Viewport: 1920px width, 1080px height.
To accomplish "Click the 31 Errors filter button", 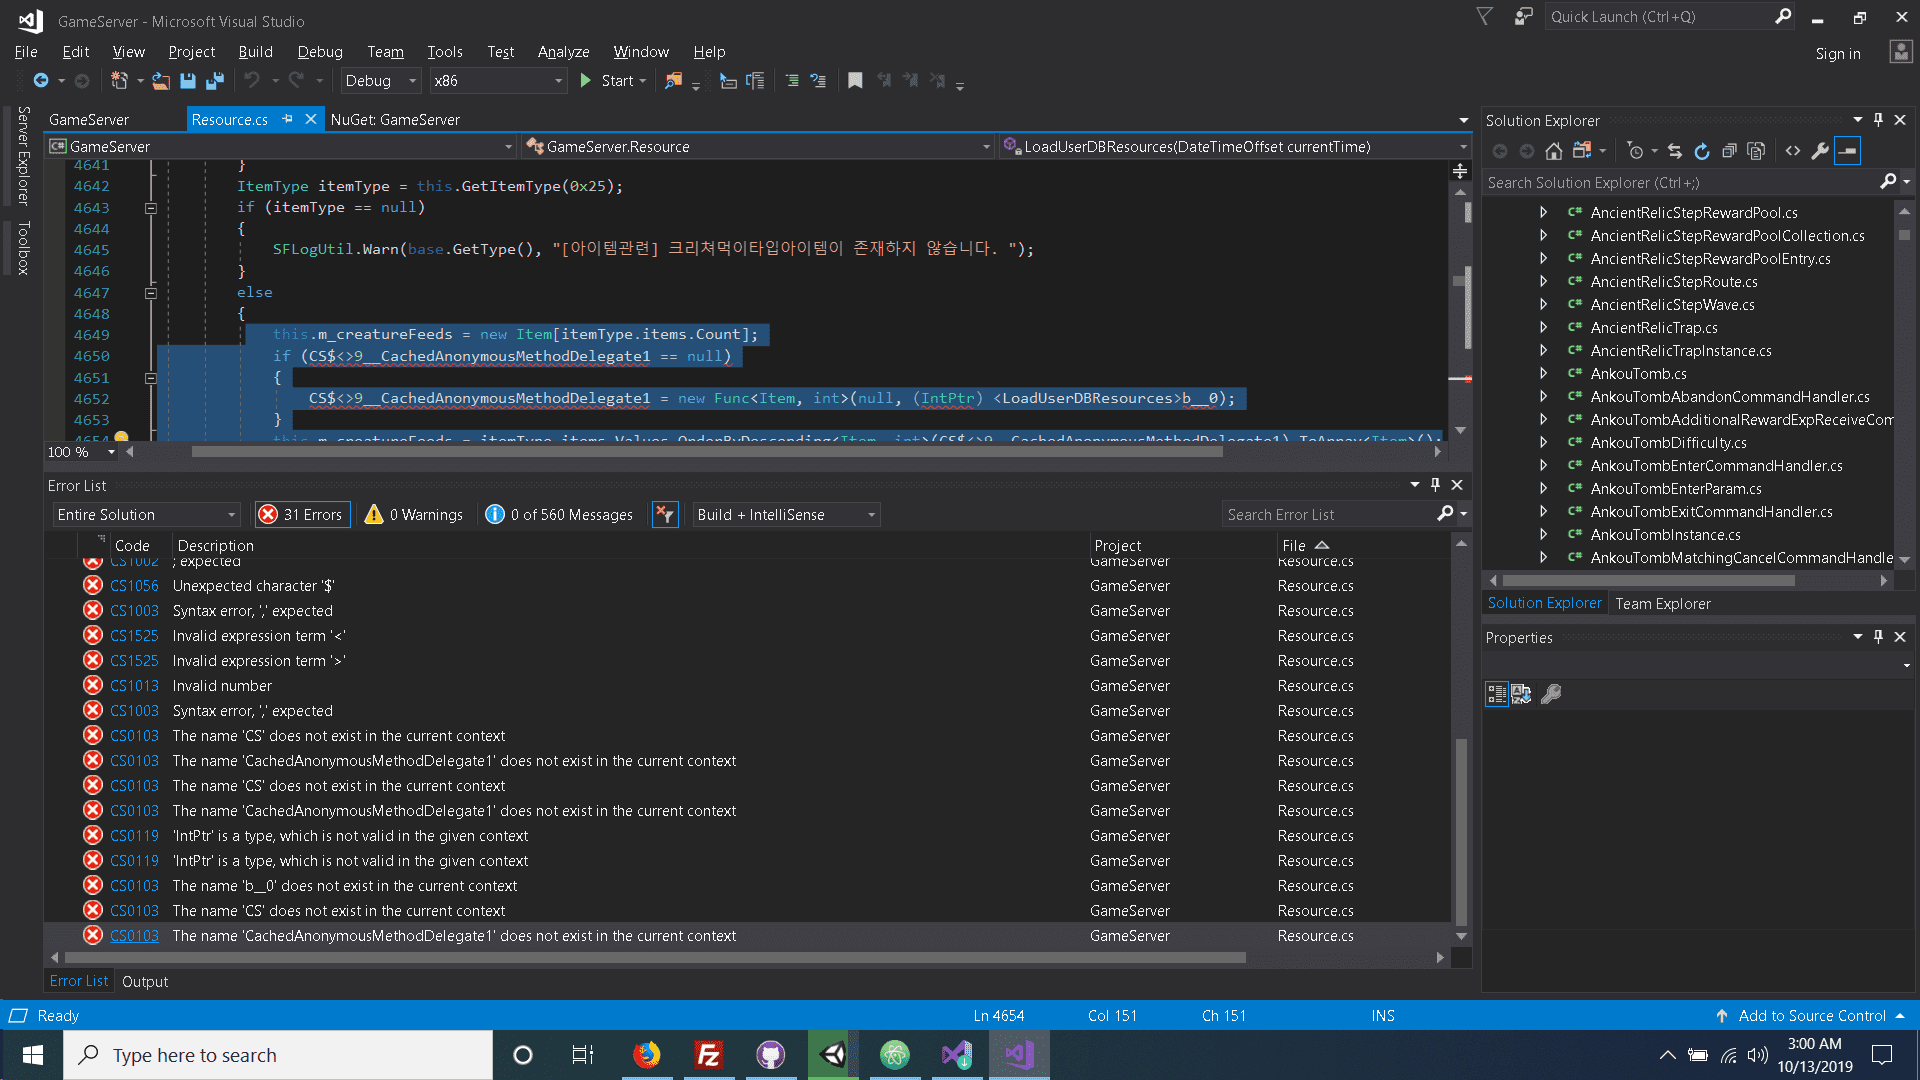I will click(301, 514).
